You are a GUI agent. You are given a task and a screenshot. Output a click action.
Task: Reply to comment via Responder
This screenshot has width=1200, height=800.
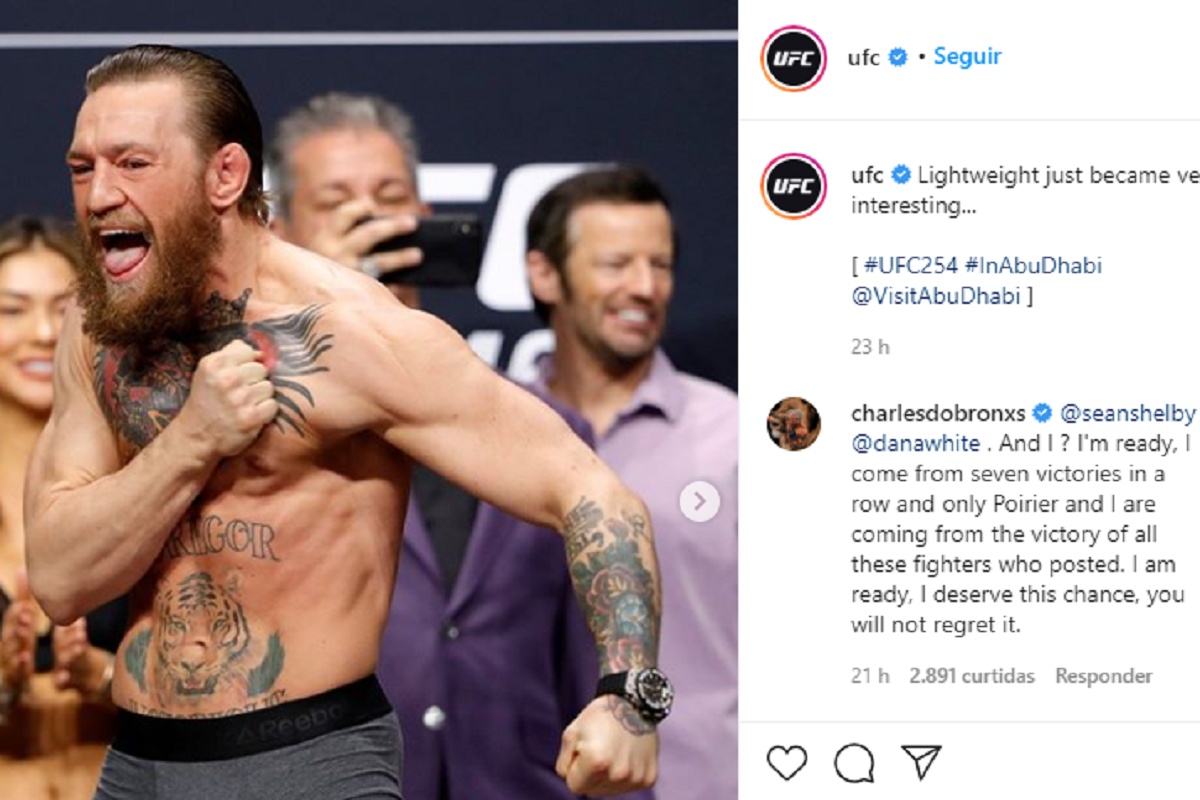click(1104, 676)
